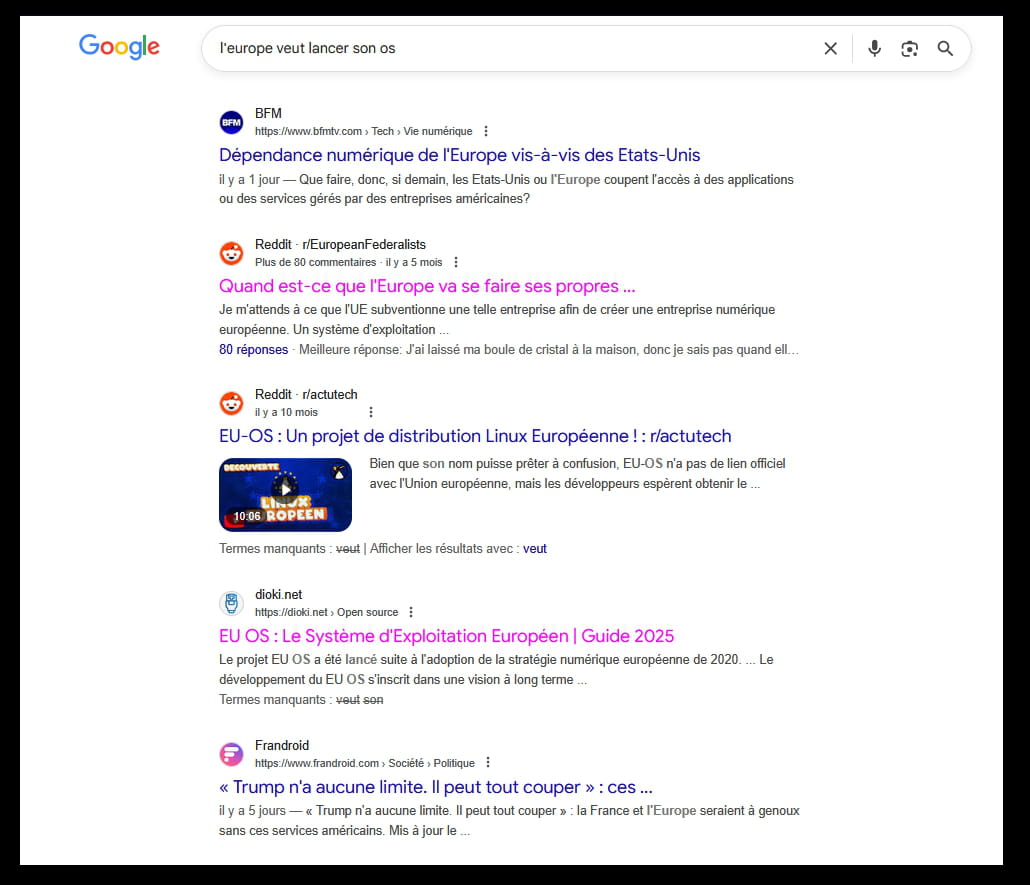Click the 'dioki.net' source name text
The width and height of the screenshot is (1030, 885).
tap(279, 595)
